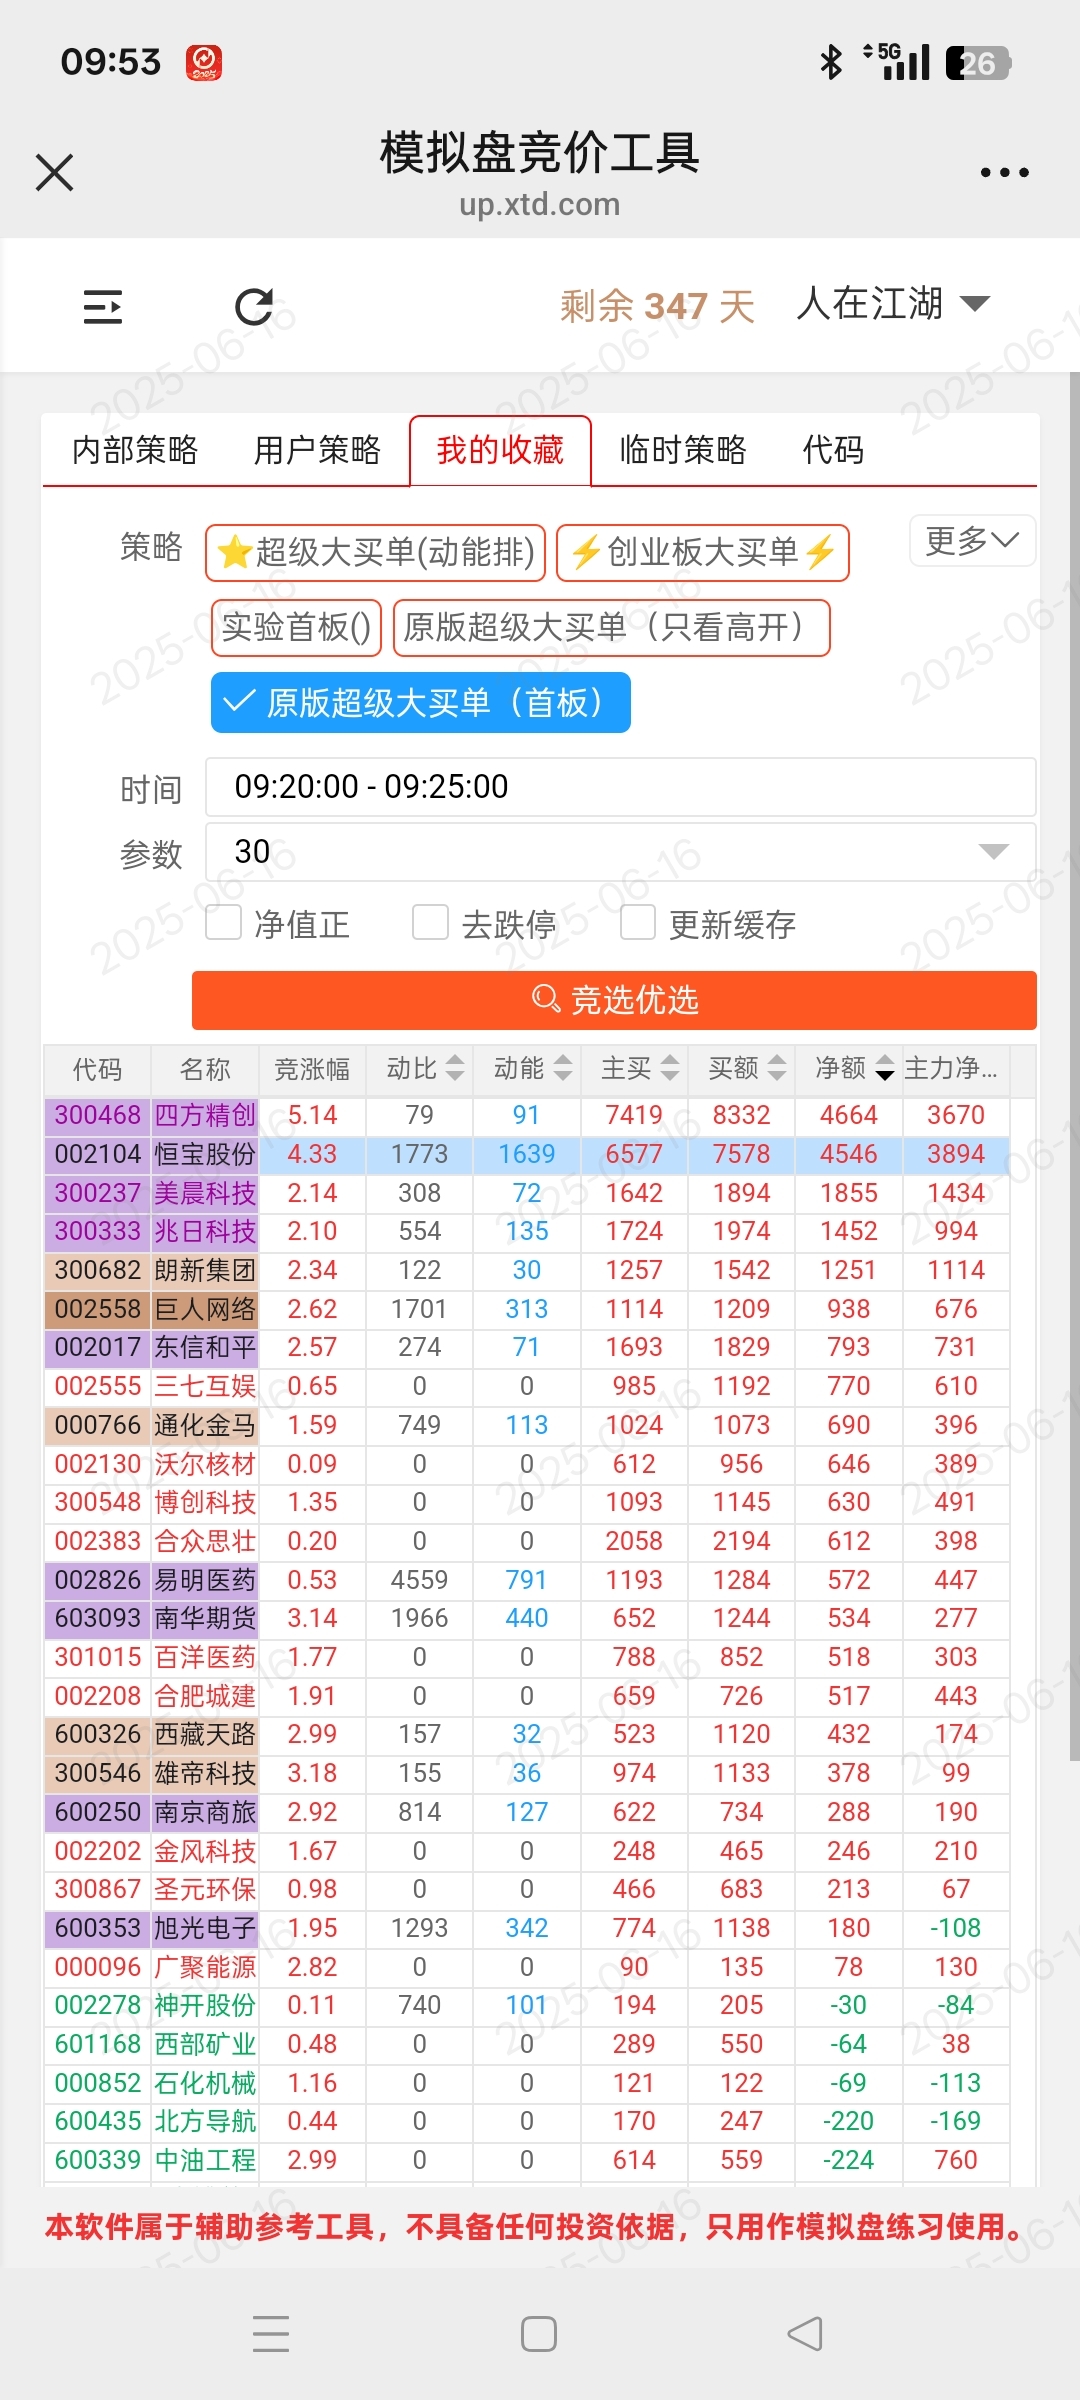Open Android recent apps menu icon
Viewport: 1080px width, 2400px height.
point(271,2334)
